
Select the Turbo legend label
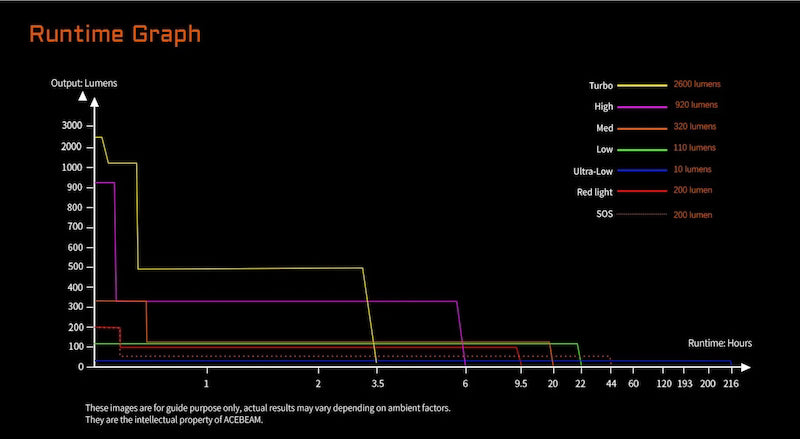pyautogui.click(x=600, y=85)
